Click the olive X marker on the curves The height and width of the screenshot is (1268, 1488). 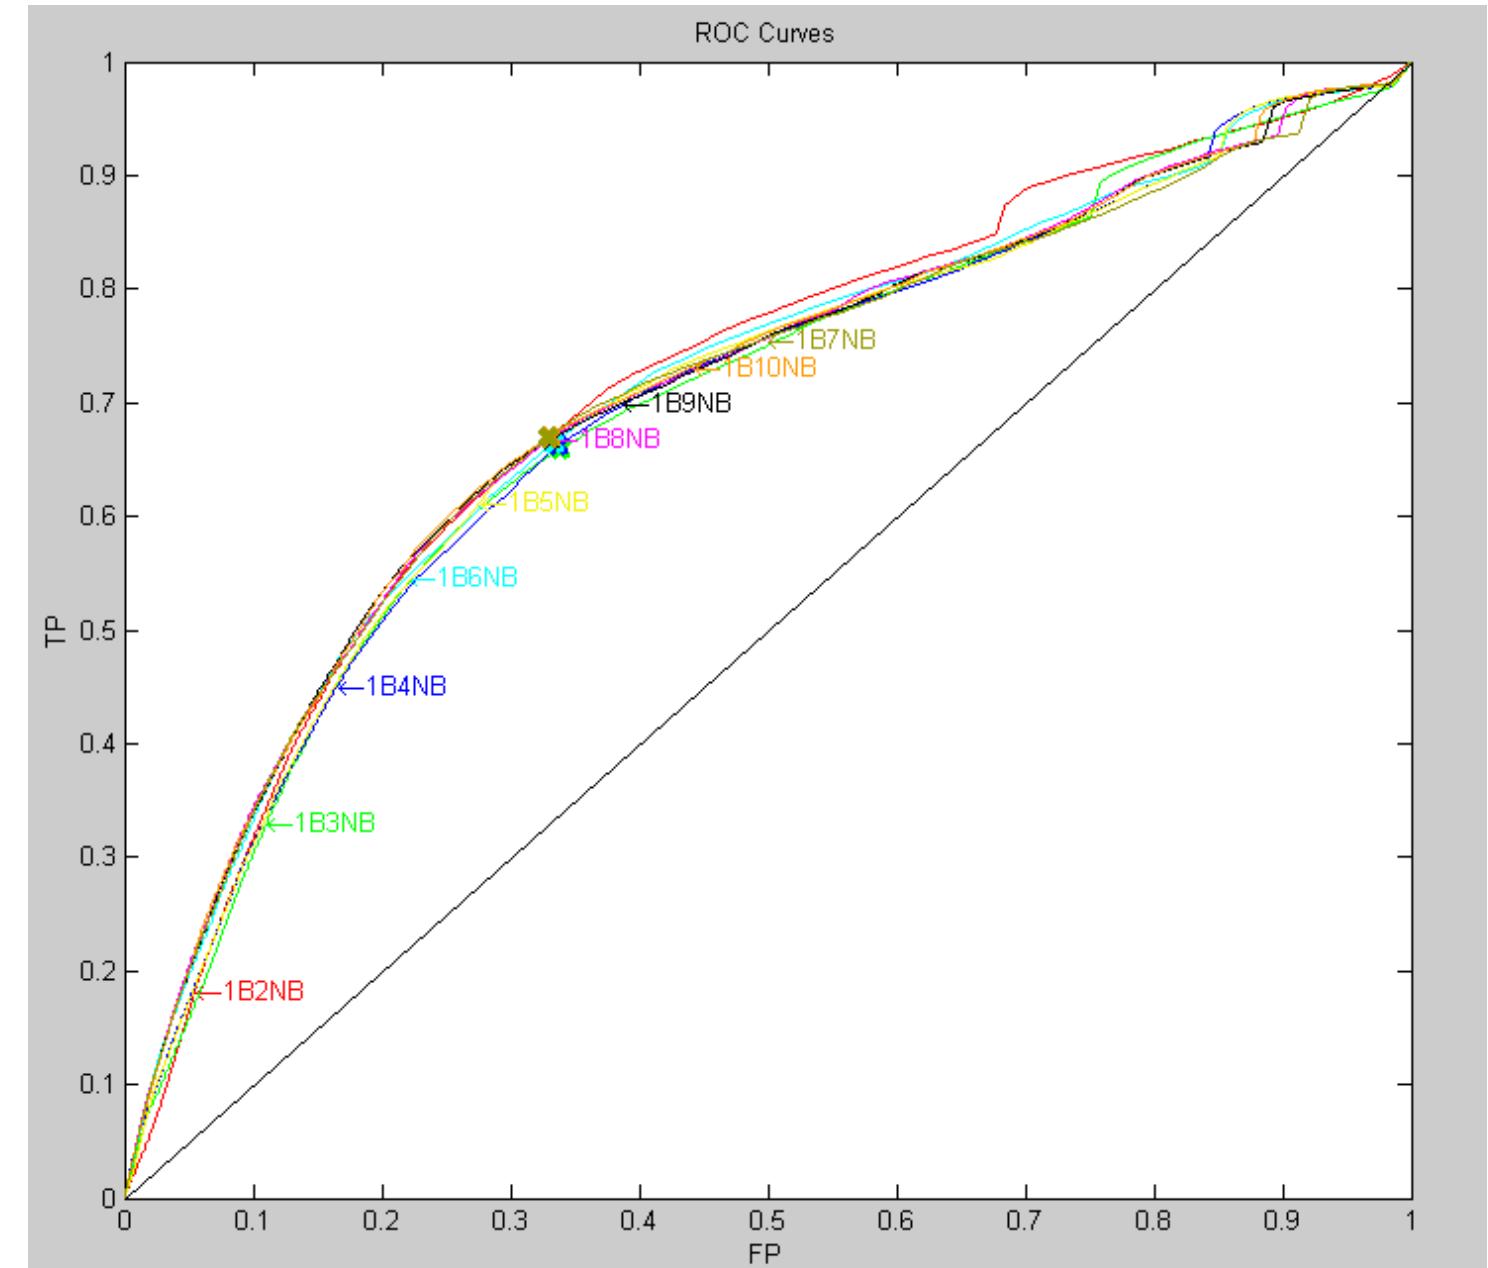pos(548,437)
